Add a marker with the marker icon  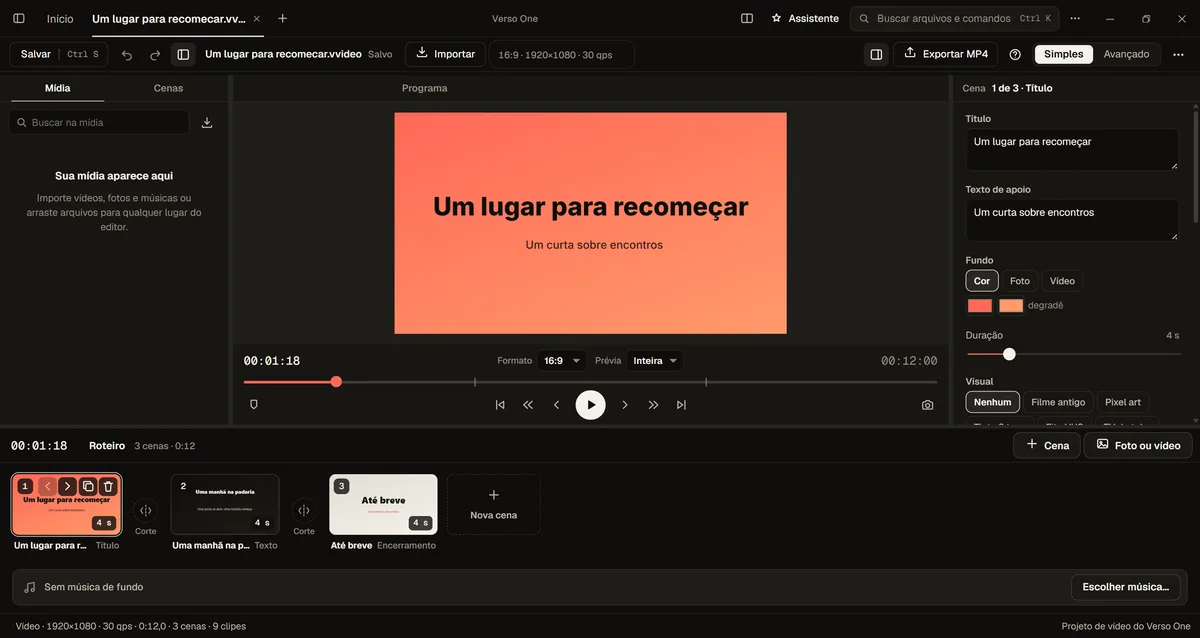(253, 405)
